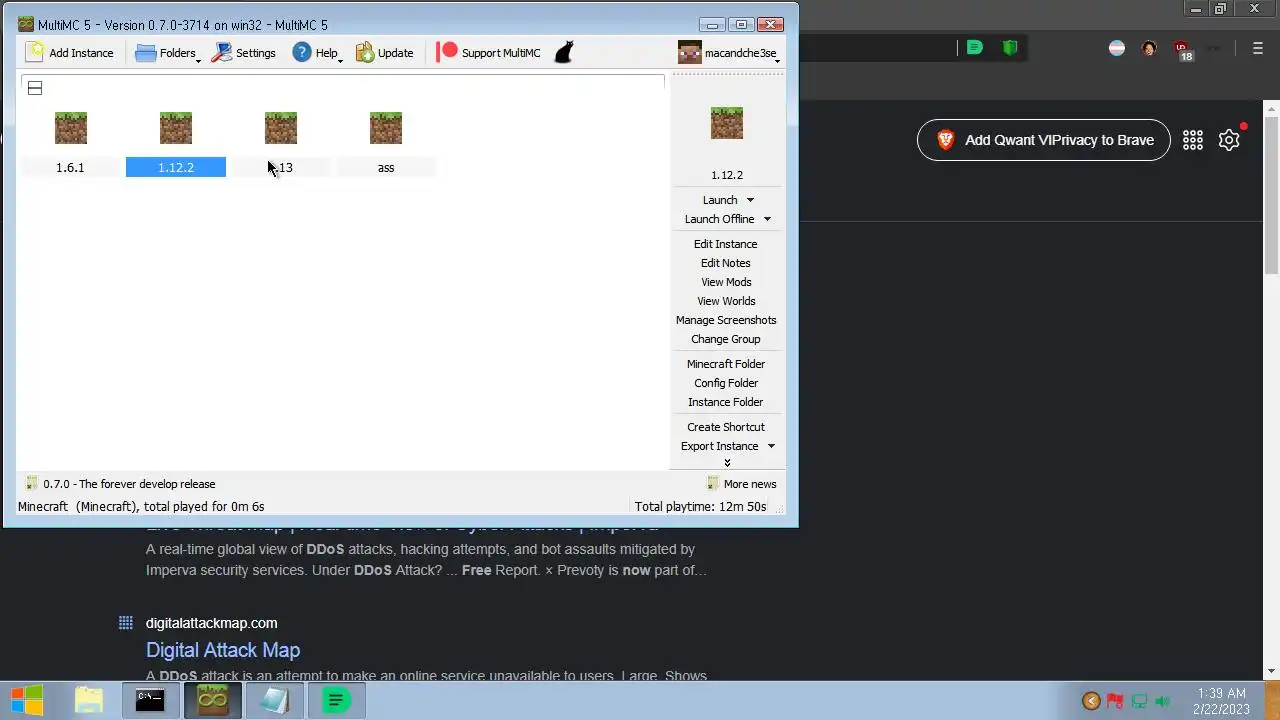Click Edit Notes

726,263
